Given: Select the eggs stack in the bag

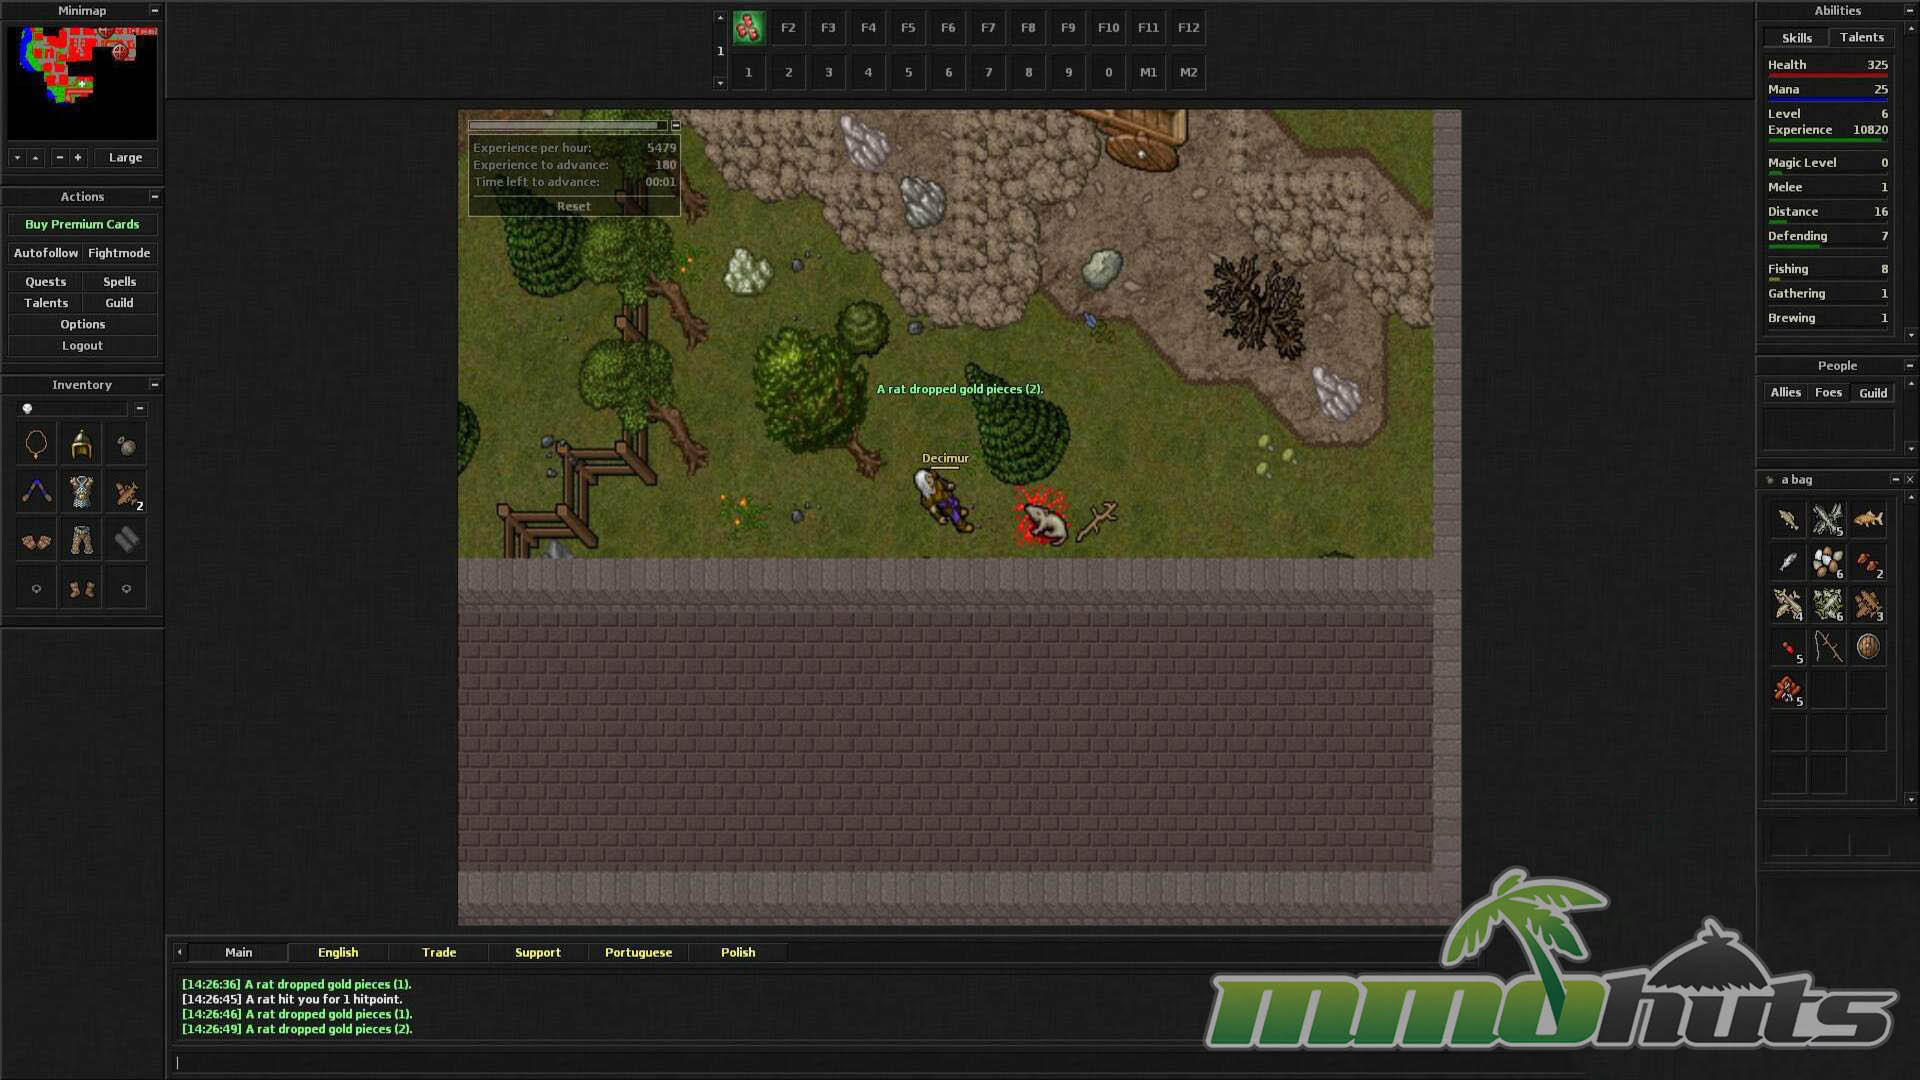Looking at the screenshot, I should click(x=1827, y=563).
